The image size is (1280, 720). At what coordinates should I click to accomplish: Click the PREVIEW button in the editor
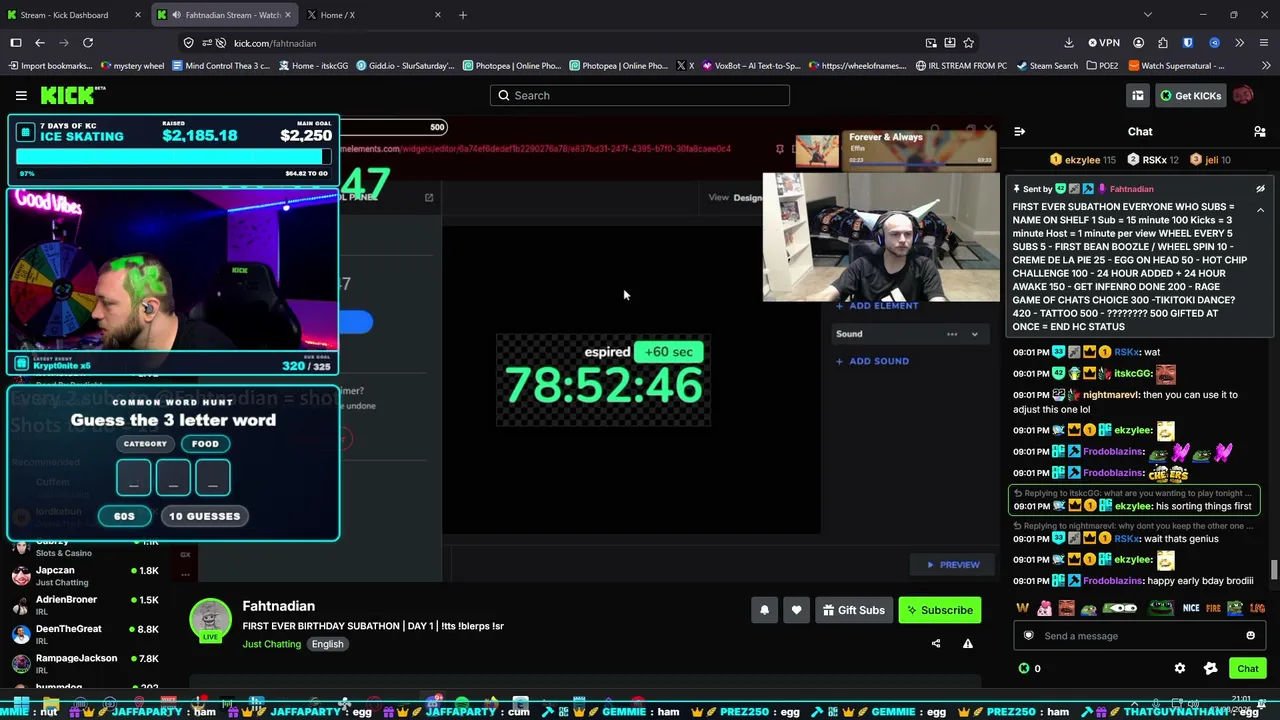tap(953, 565)
